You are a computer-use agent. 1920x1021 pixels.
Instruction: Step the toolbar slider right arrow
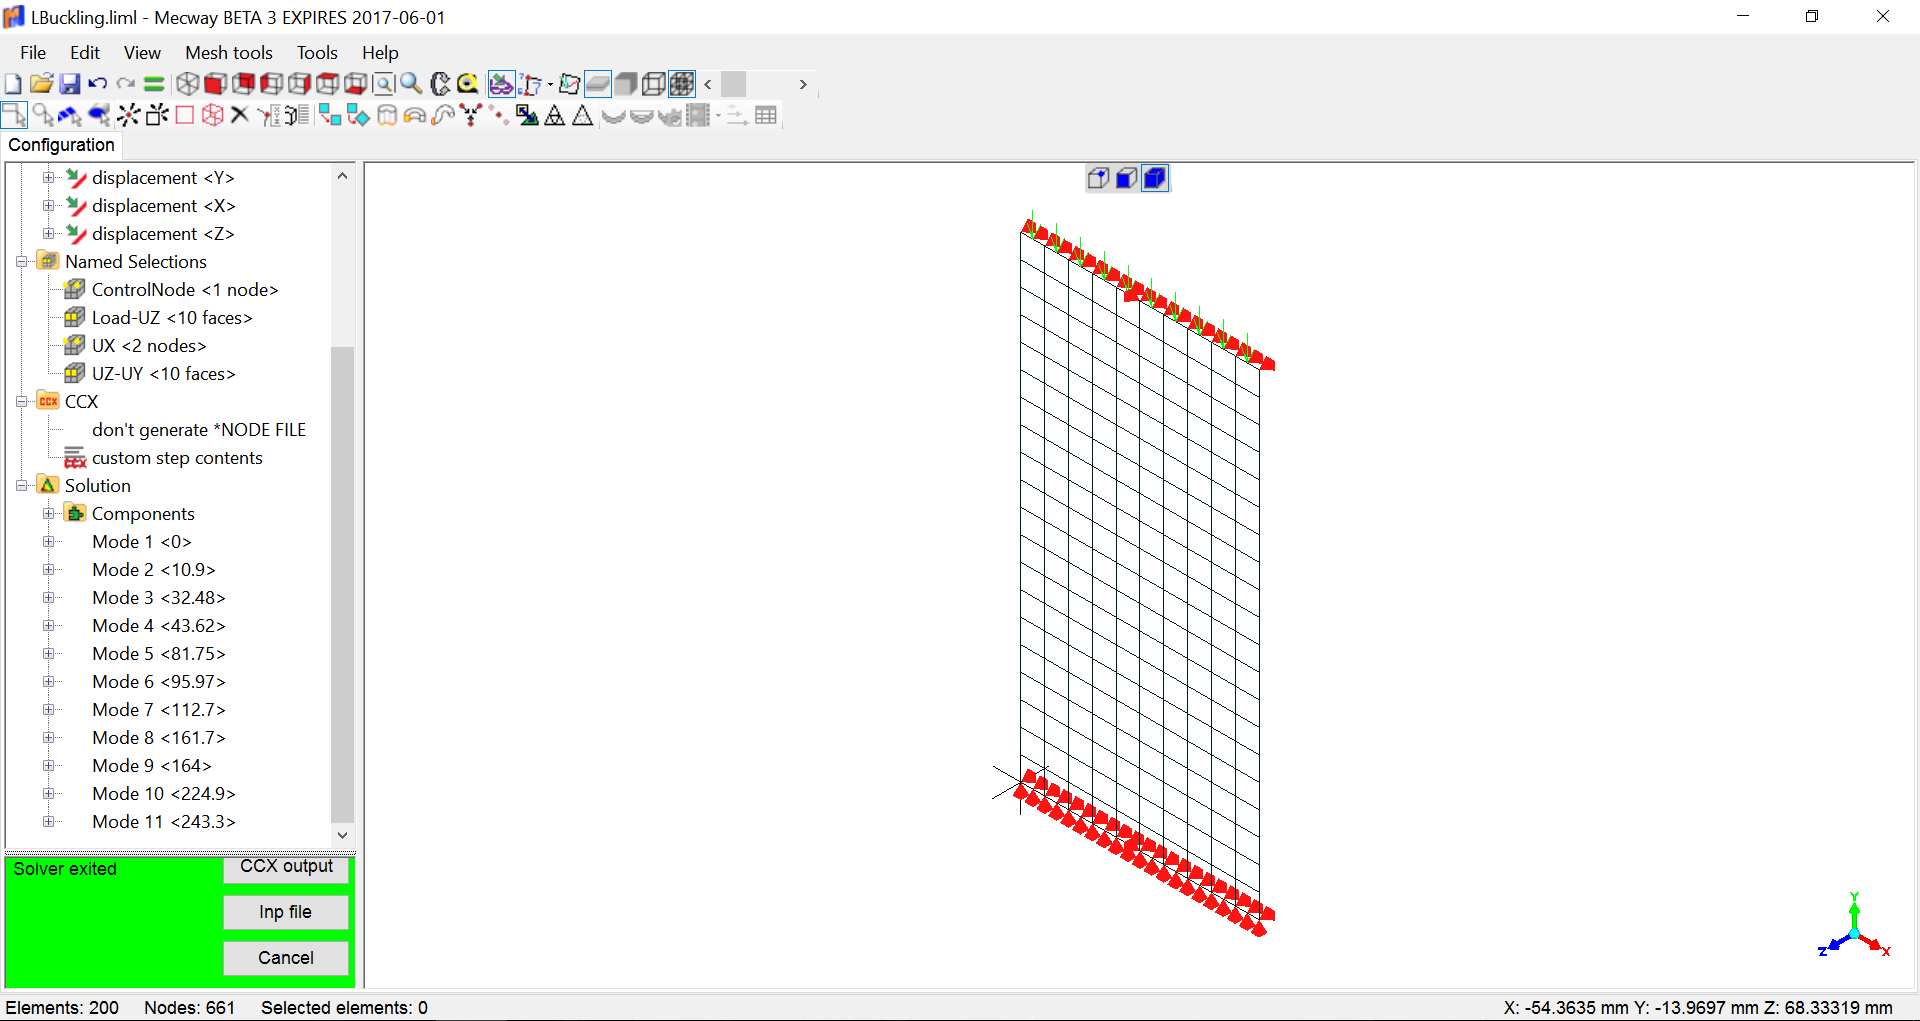[802, 85]
